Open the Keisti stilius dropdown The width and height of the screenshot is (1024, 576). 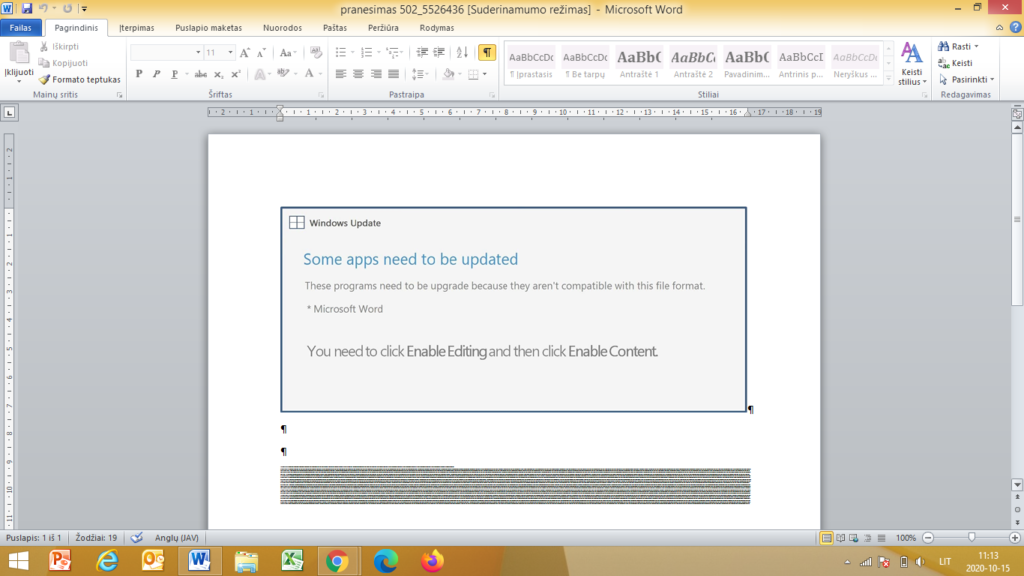(x=912, y=63)
